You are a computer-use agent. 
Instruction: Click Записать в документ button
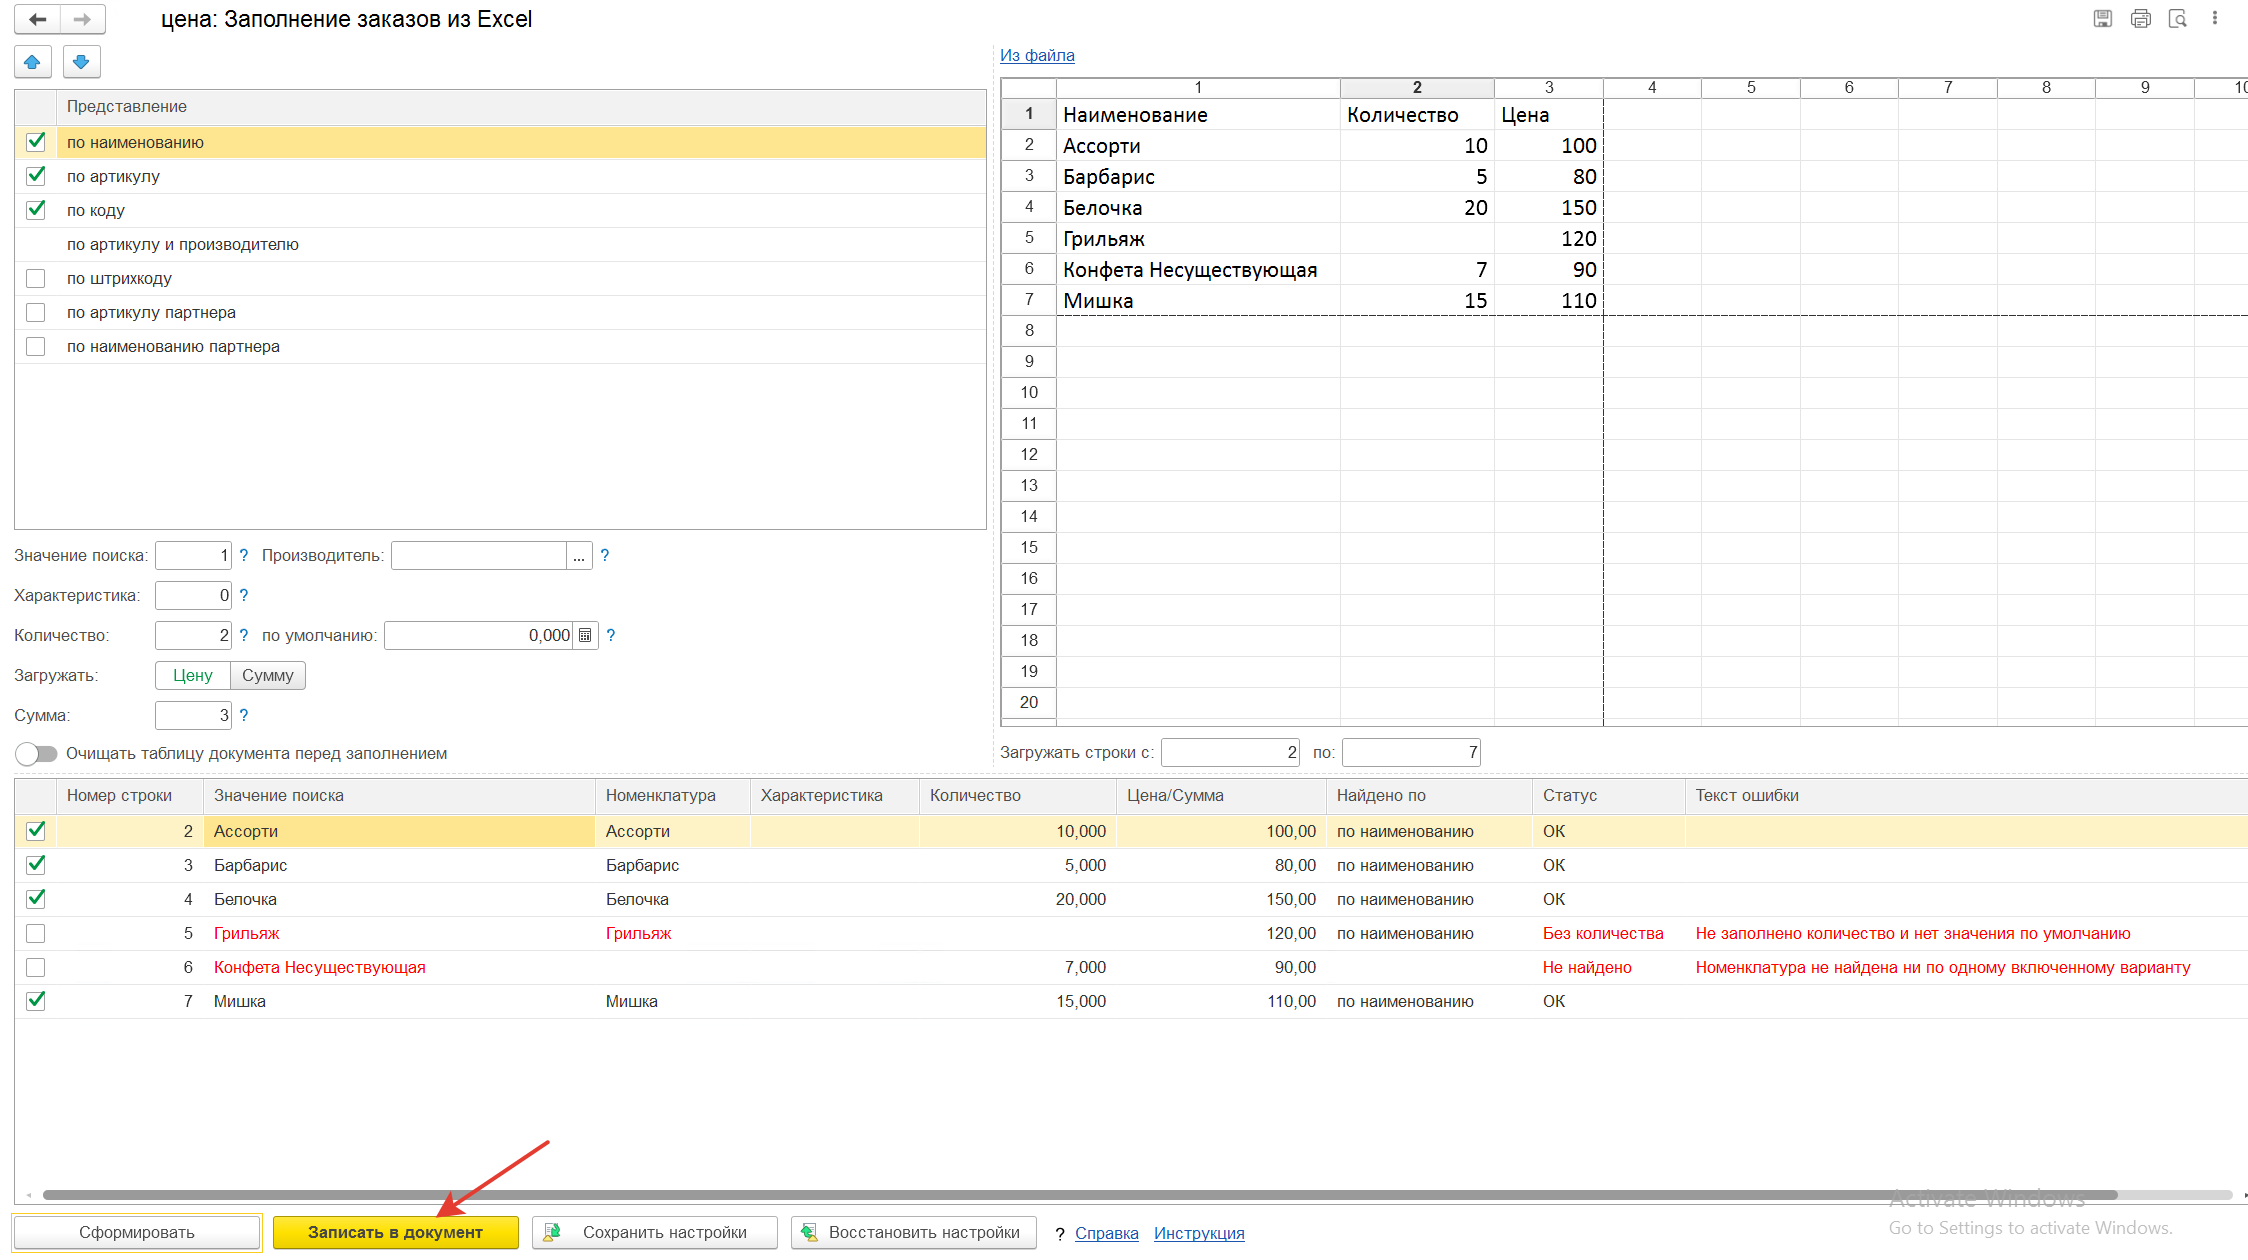(395, 1232)
